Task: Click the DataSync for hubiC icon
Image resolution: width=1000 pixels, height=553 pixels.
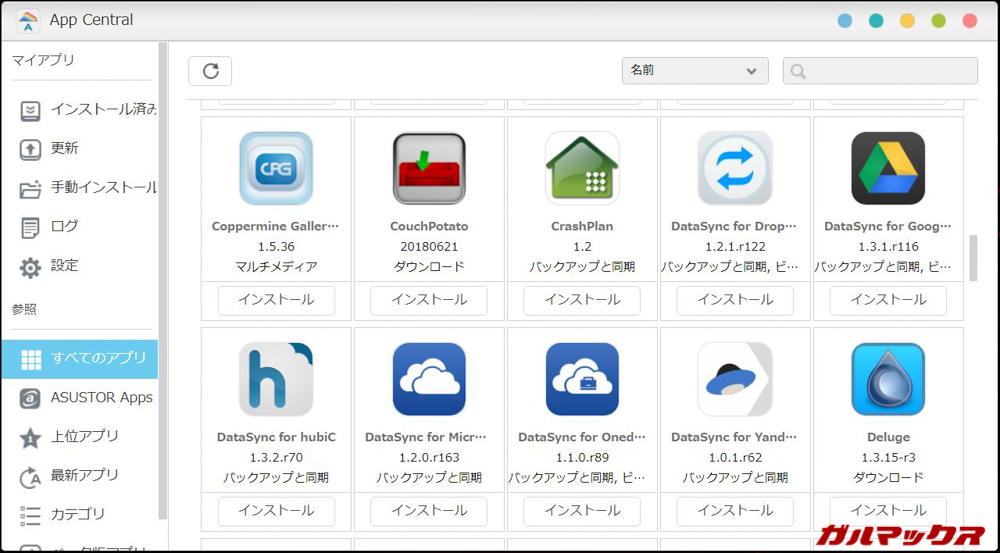Action: (x=276, y=379)
